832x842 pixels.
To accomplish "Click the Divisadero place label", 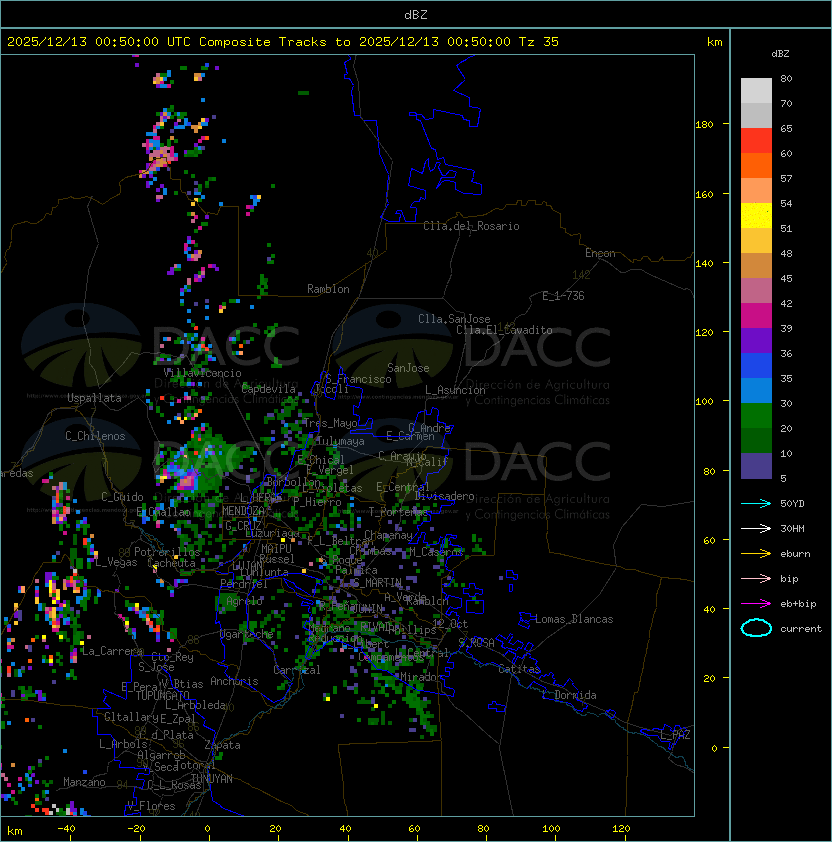I will coord(445,496).
